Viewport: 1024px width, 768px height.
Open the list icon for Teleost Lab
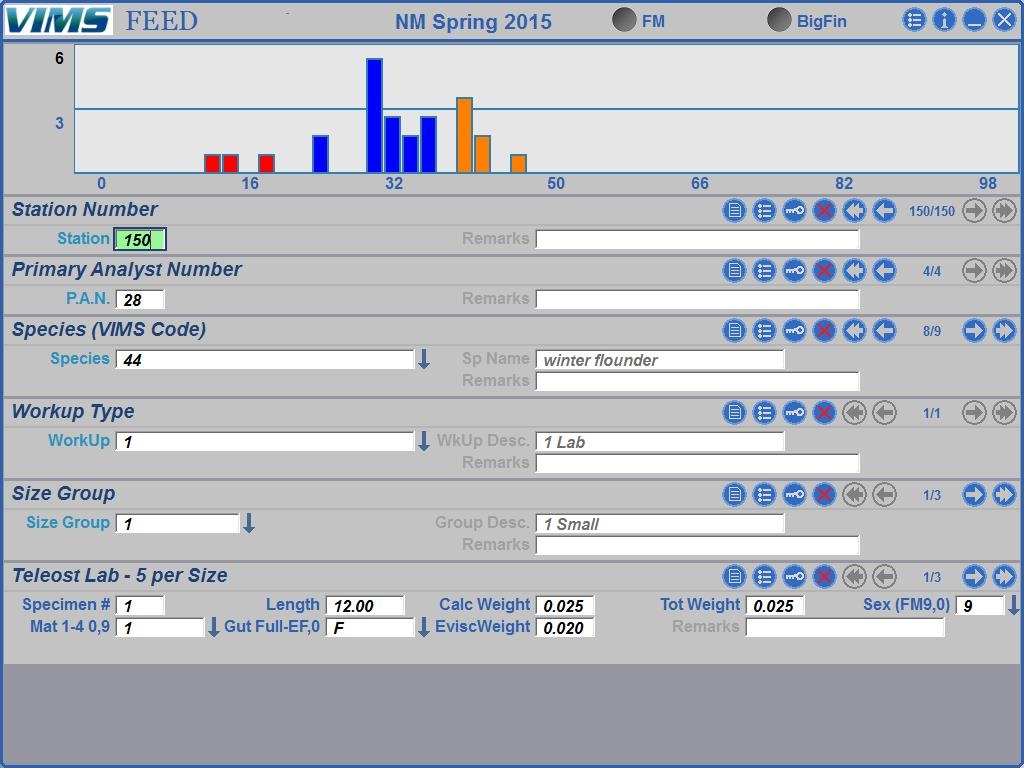pyautogui.click(x=764, y=577)
